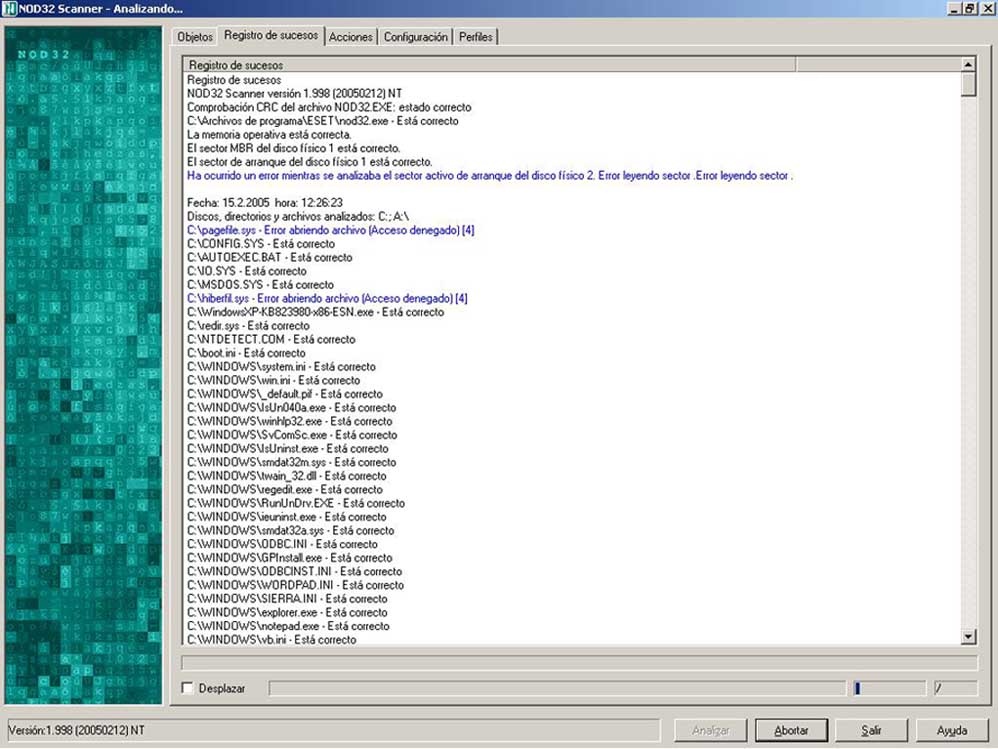This screenshot has height=749, width=998.
Task: Click the small blue progress indicator bar
Action: pos(857,688)
